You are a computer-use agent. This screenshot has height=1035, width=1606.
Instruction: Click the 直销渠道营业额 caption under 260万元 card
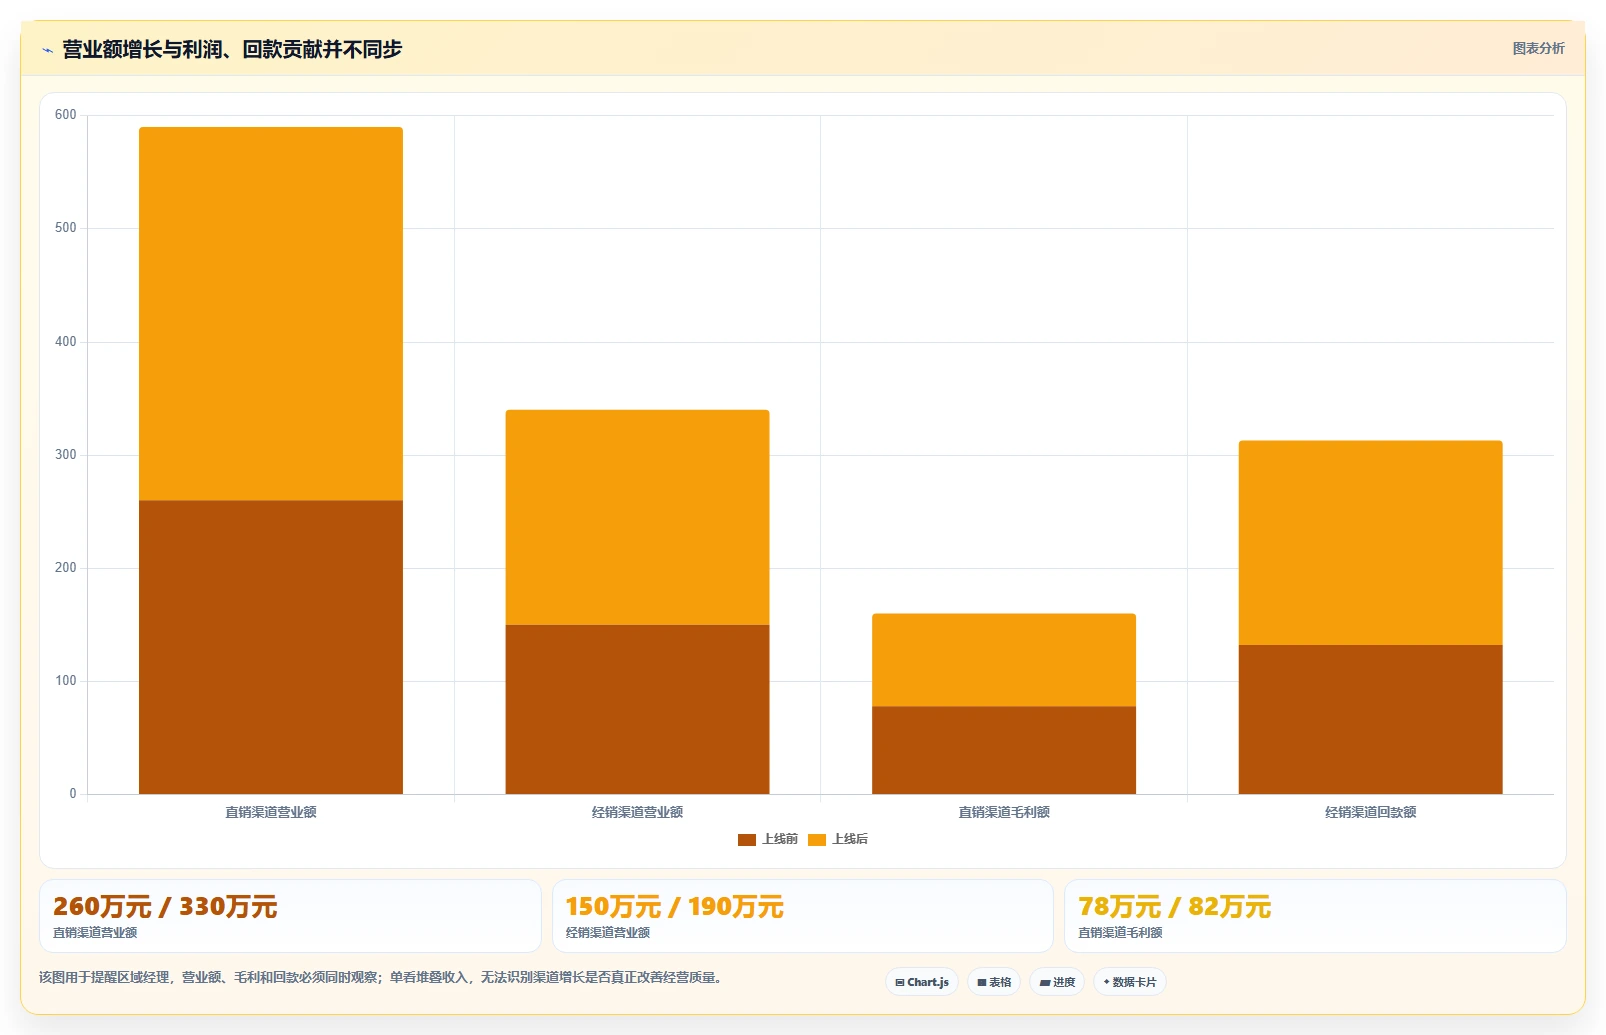click(95, 933)
